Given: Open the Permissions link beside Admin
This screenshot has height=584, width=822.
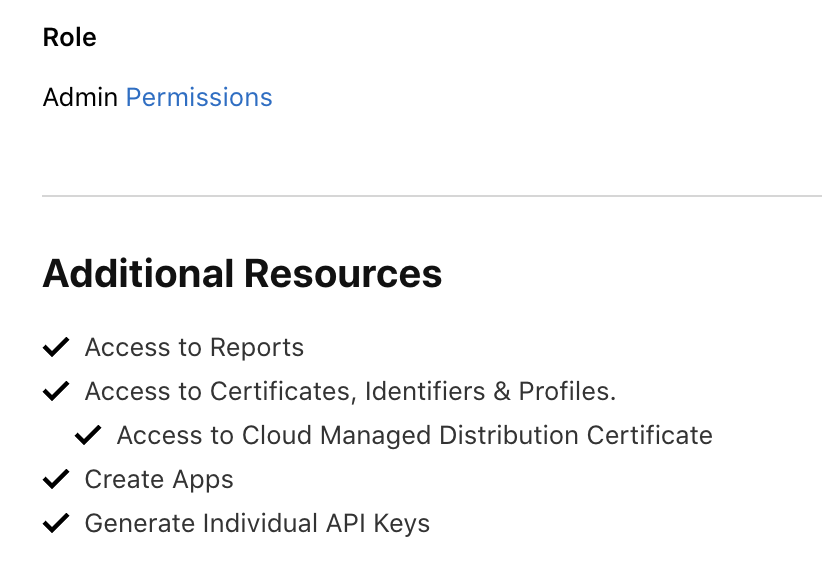Looking at the screenshot, I should pyautogui.click(x=199, y=98).
